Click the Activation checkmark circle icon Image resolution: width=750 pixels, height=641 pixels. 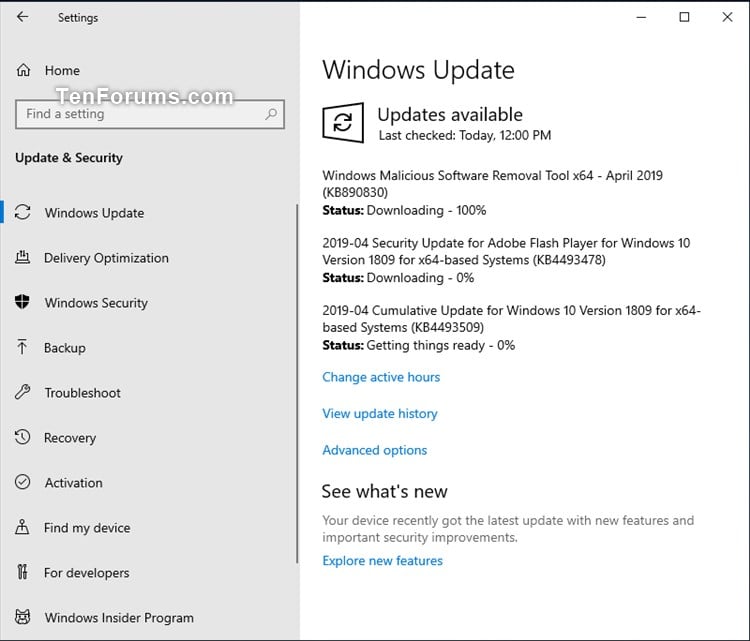[x=22, y=482]
